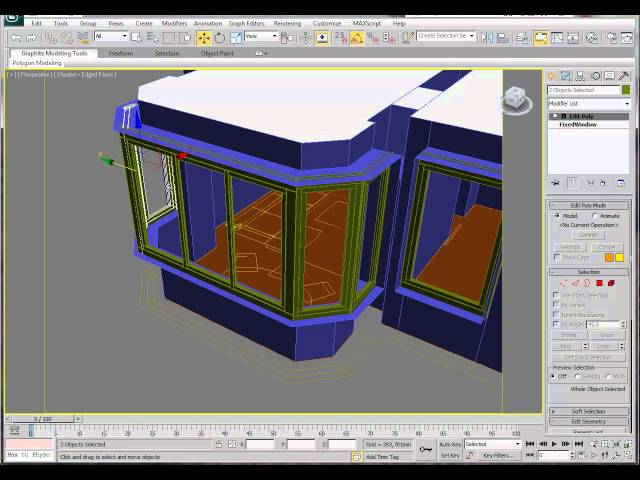Viewport: 640px width, 480px height.
Task: Select the Select and Link tool
Action: (51, 38)
